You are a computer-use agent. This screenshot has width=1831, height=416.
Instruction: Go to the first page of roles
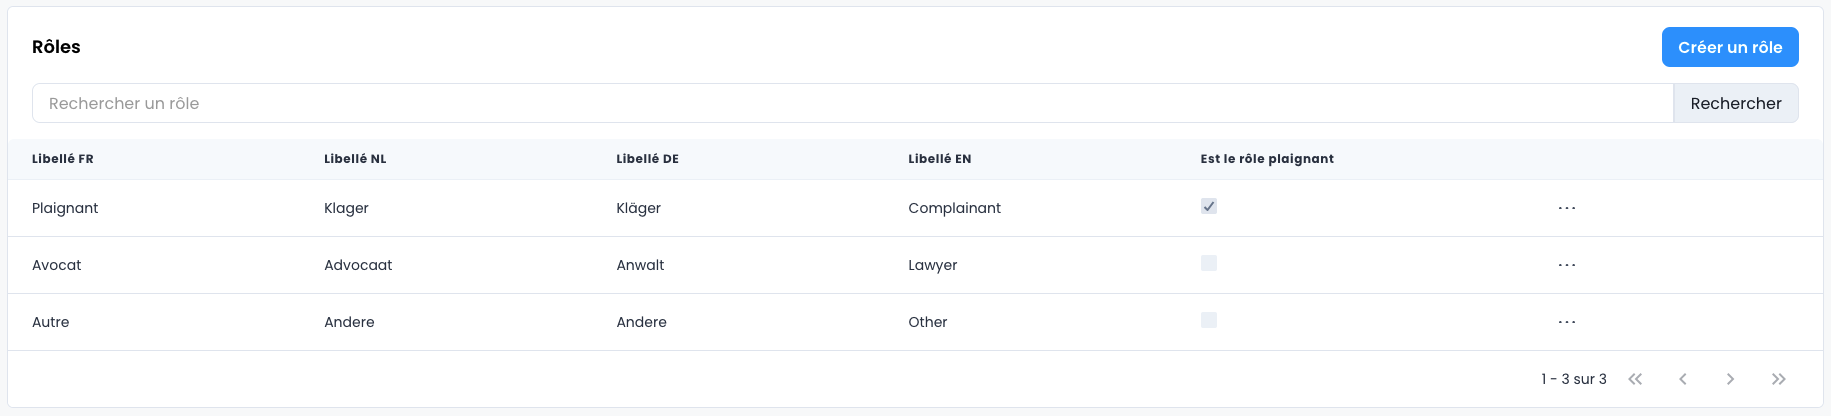tap(1635, 379)
